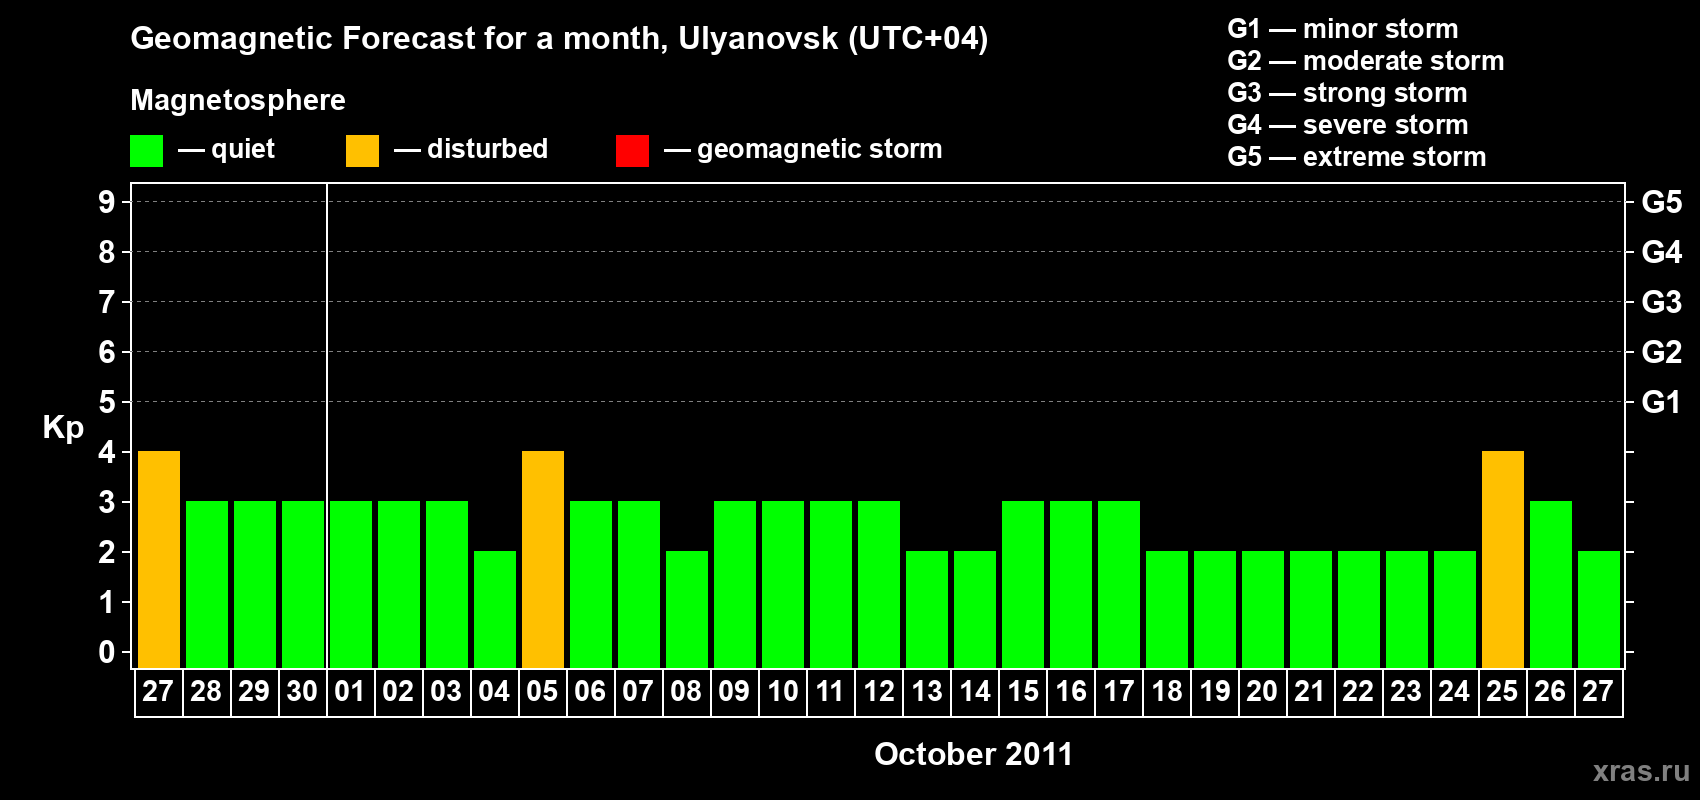
Task: Click the Magnetosphere heading
Action: point(238,101)
